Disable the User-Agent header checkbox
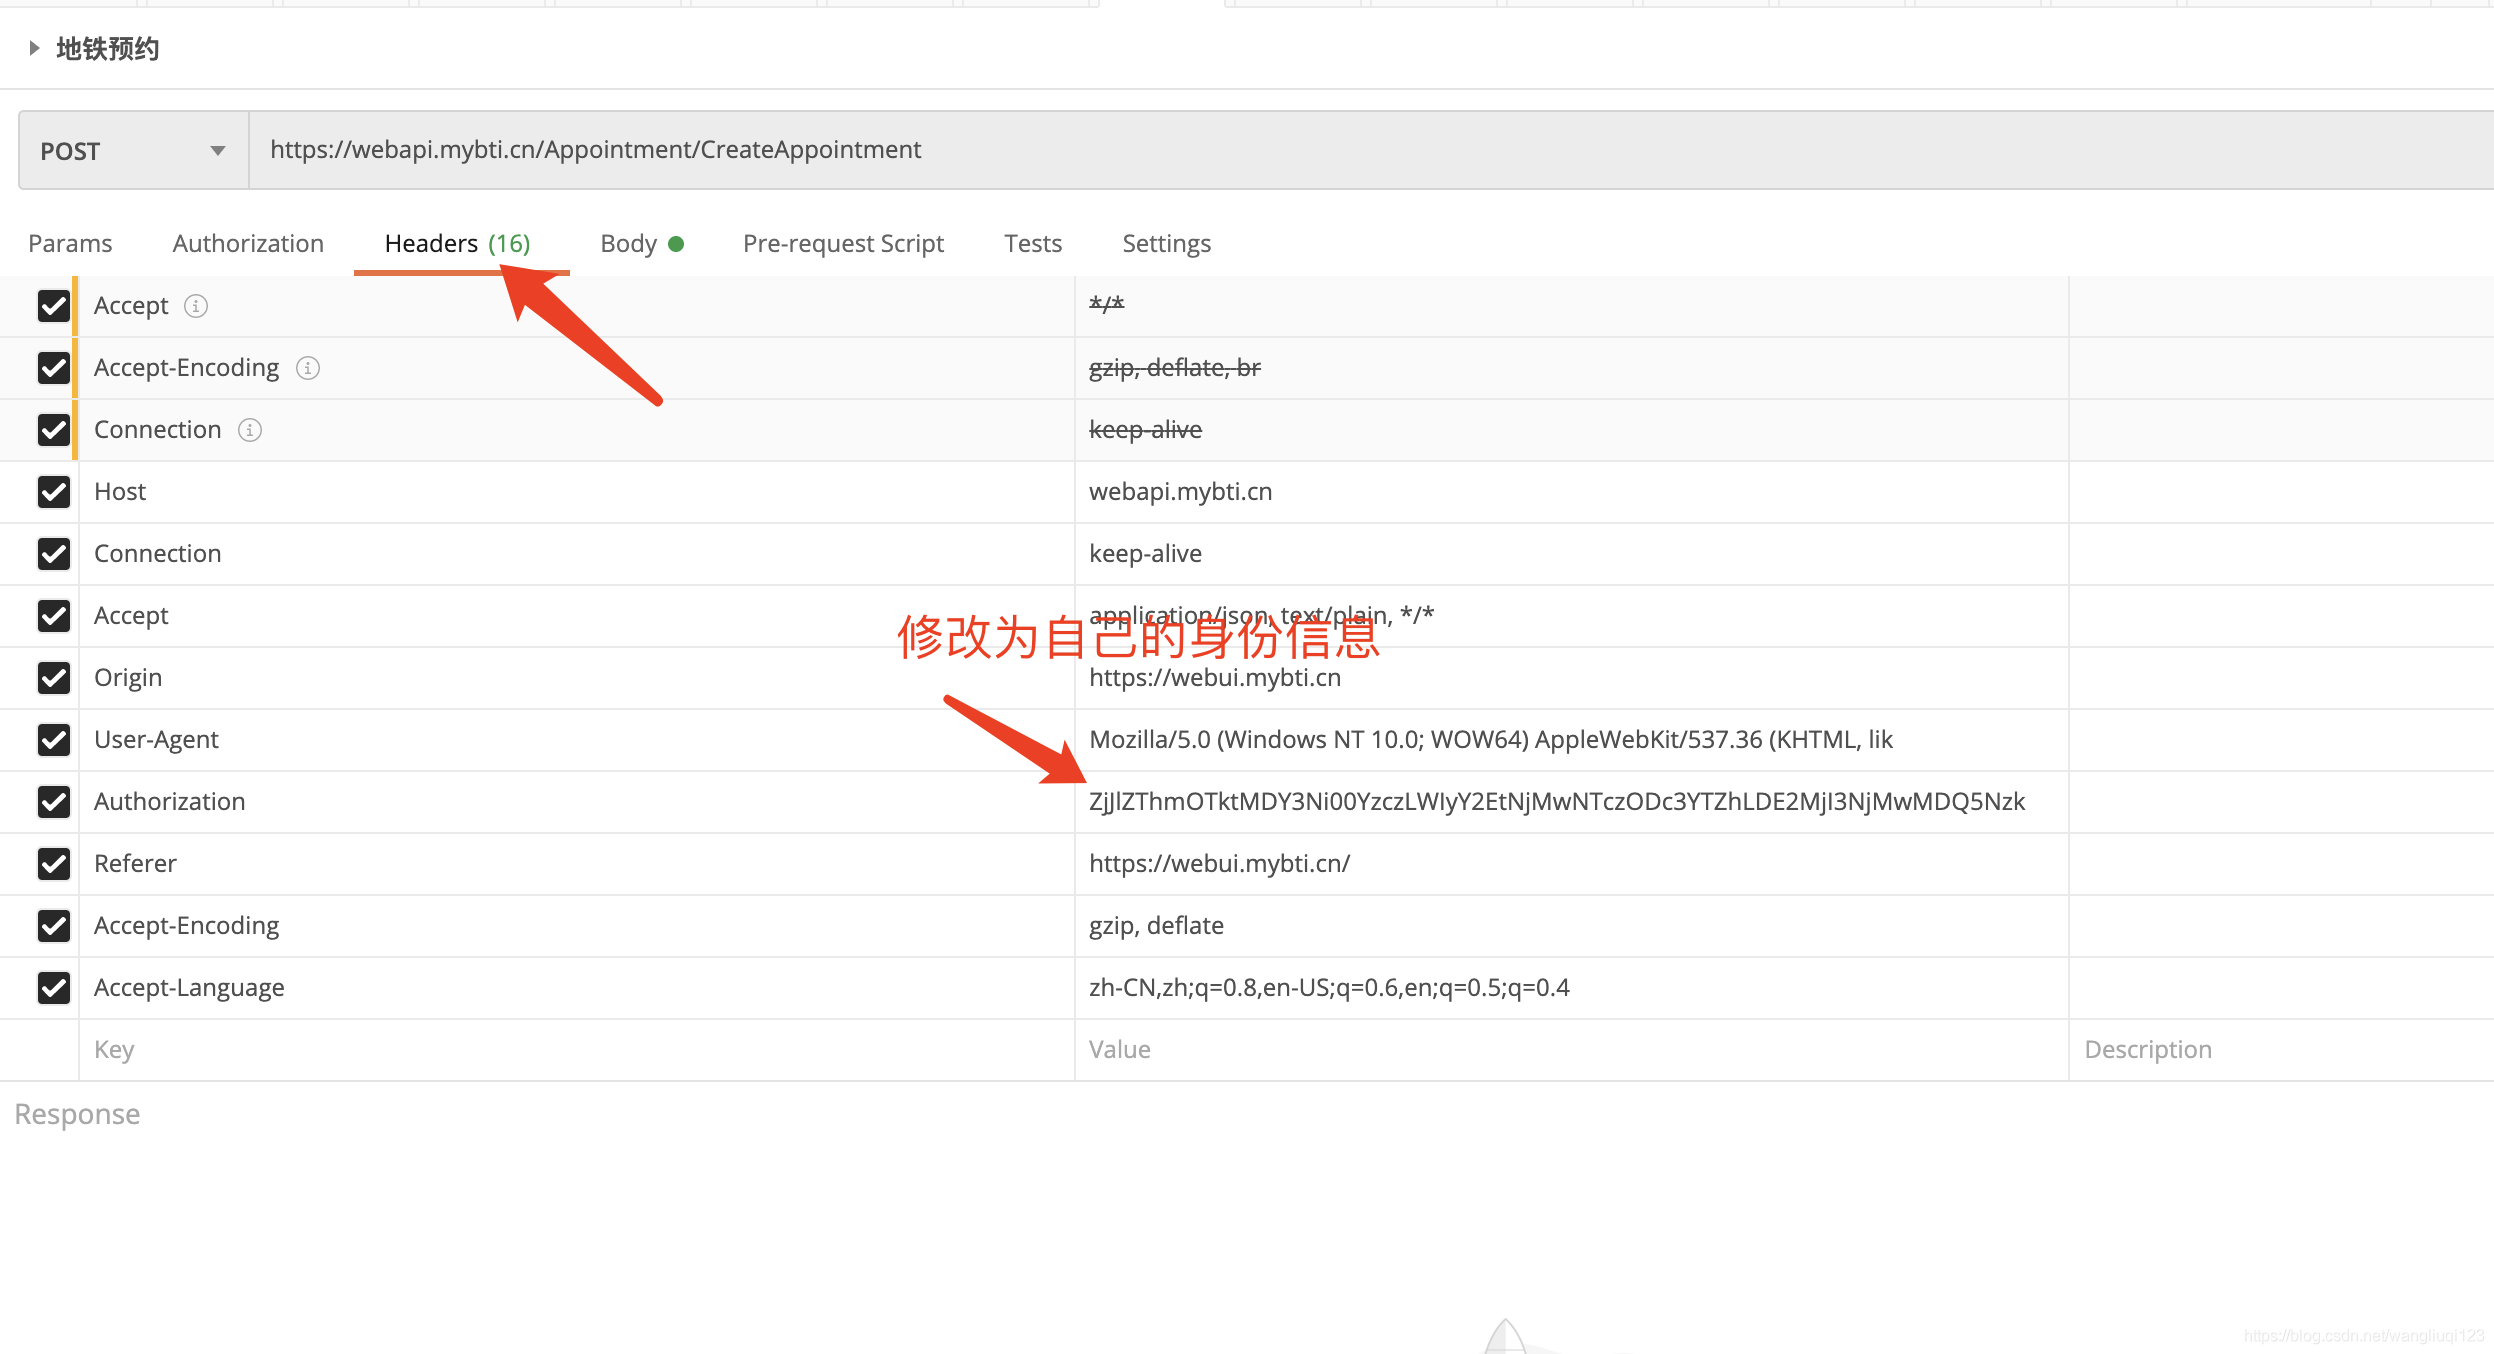 [x=54, y=740]
